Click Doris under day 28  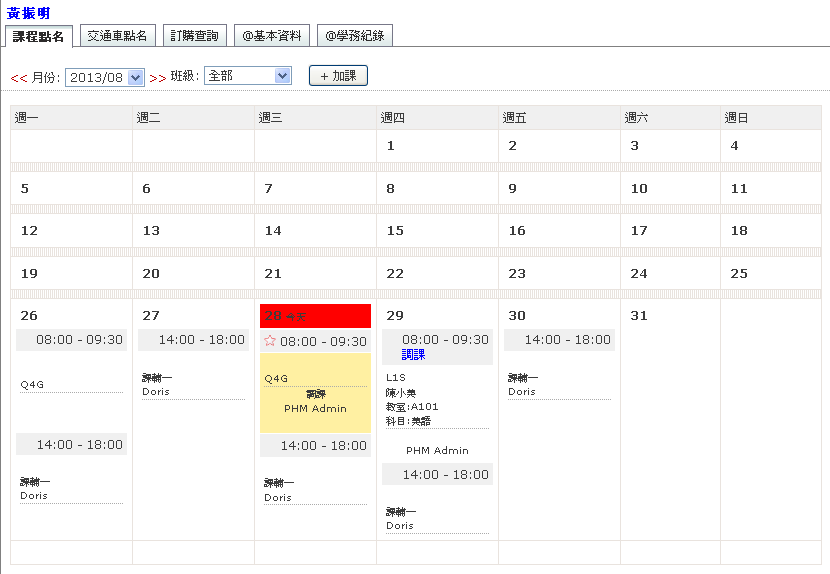click(x=278, y=498)
